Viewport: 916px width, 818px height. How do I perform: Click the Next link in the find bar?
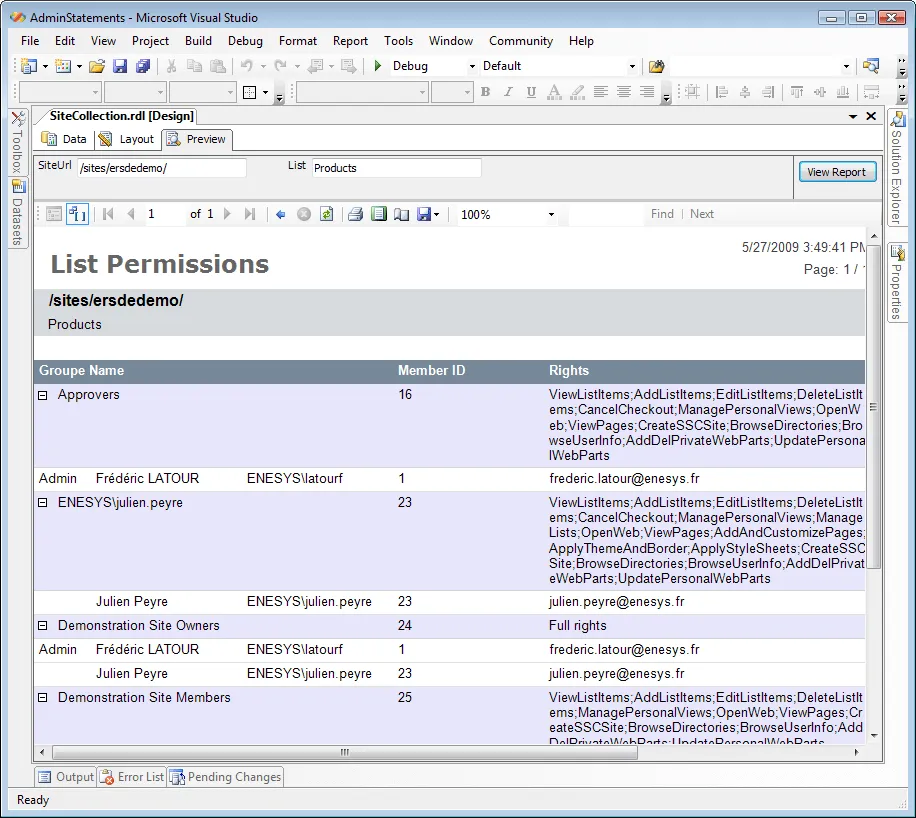click(x=701, y=213)
